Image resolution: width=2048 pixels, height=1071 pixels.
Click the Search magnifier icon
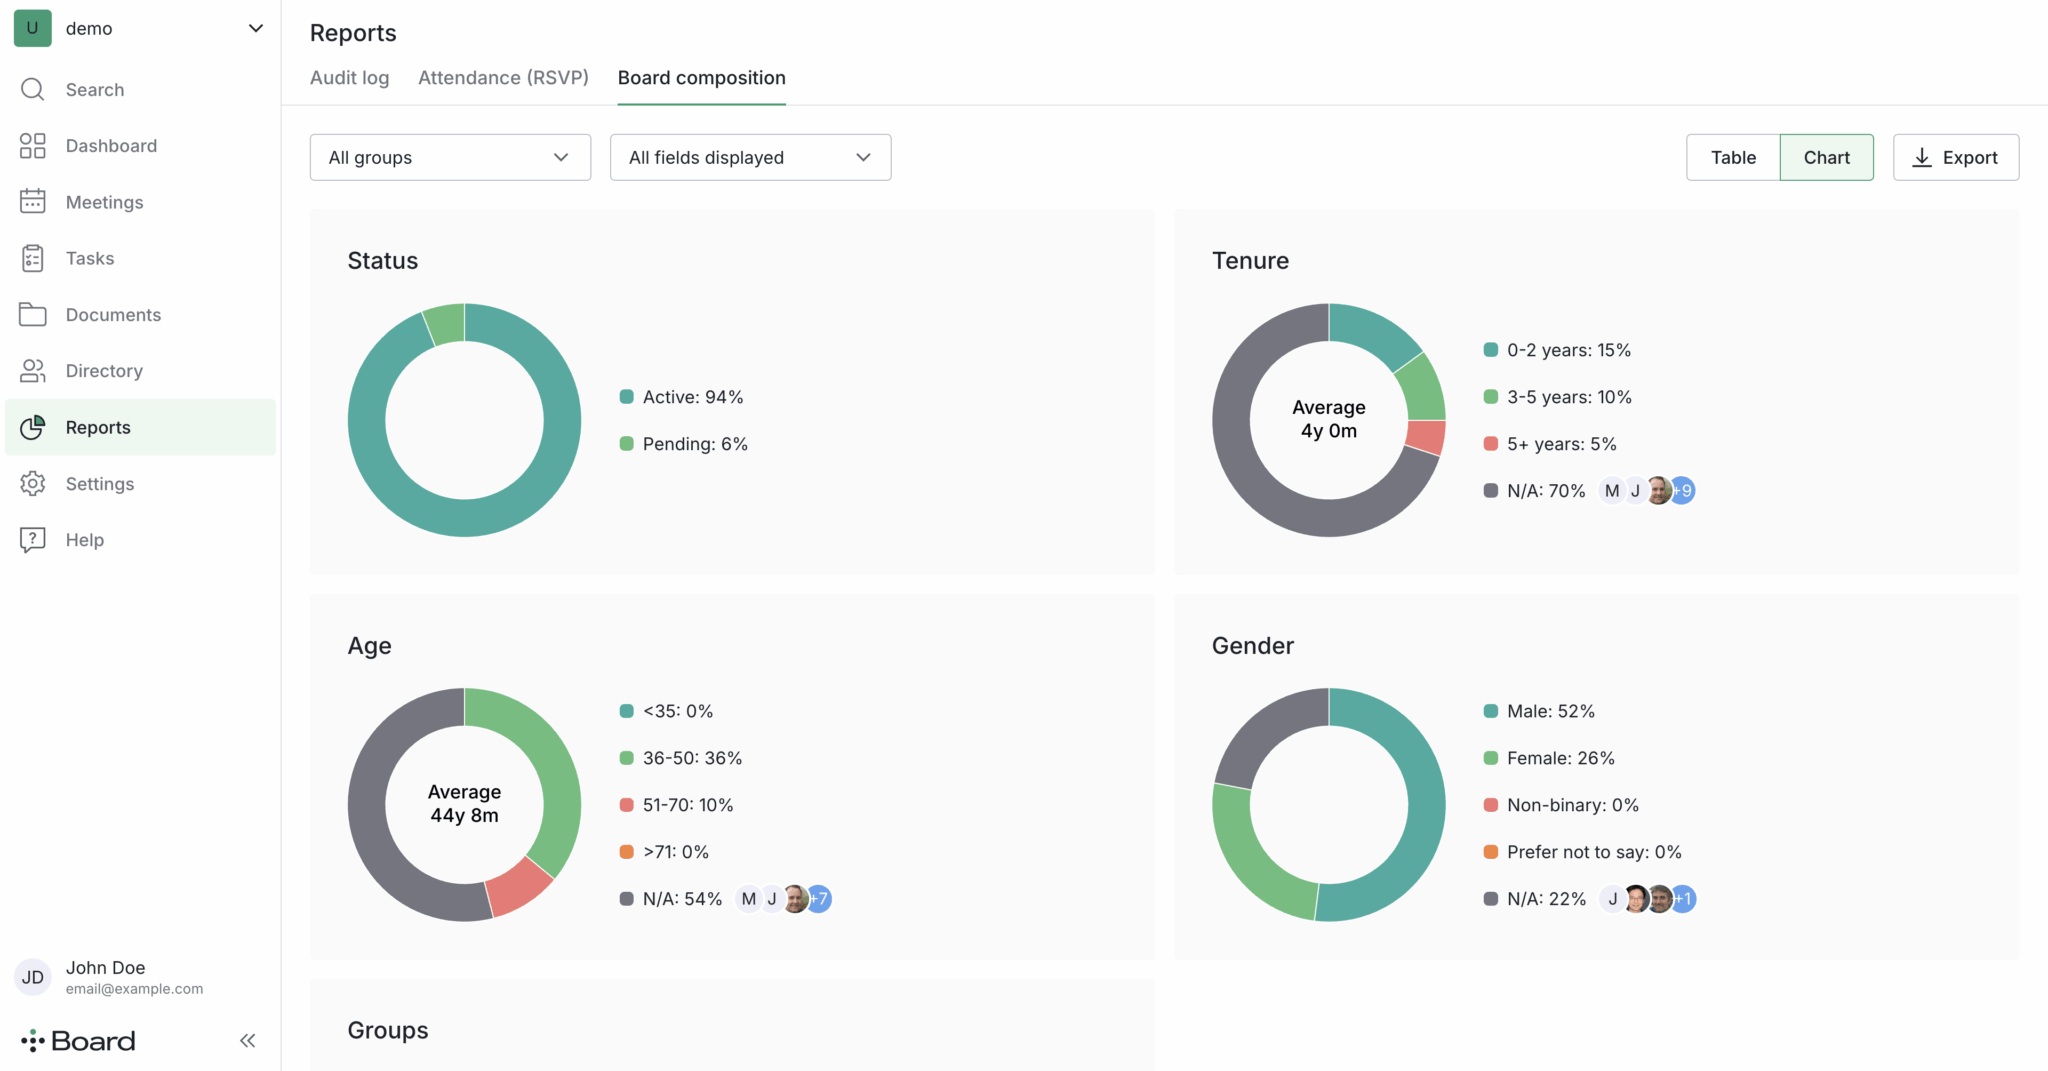32,90
